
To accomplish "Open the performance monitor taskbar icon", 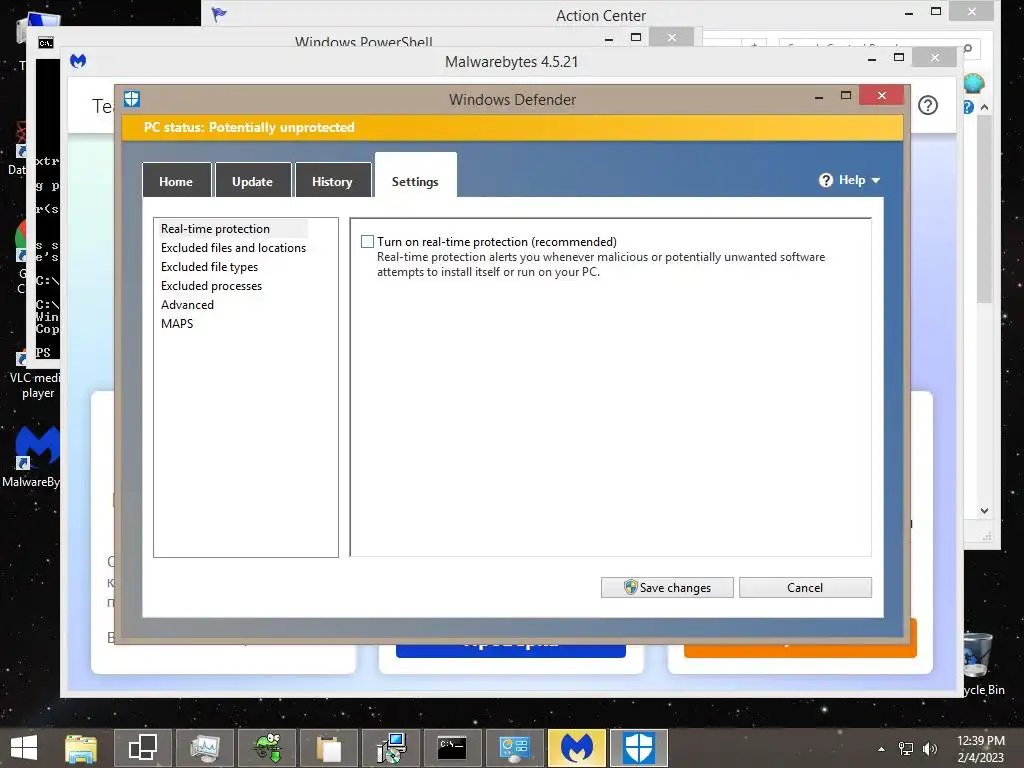I will click(x=204, y=748).
